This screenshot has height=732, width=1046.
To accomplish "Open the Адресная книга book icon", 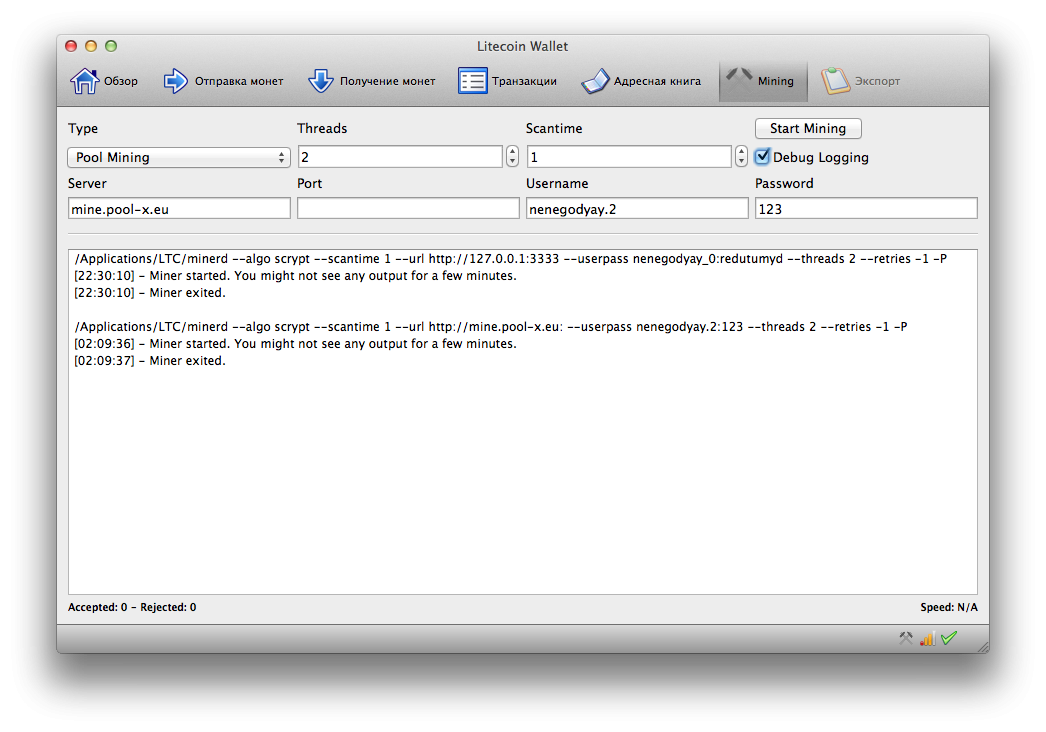I will [595, 81].
